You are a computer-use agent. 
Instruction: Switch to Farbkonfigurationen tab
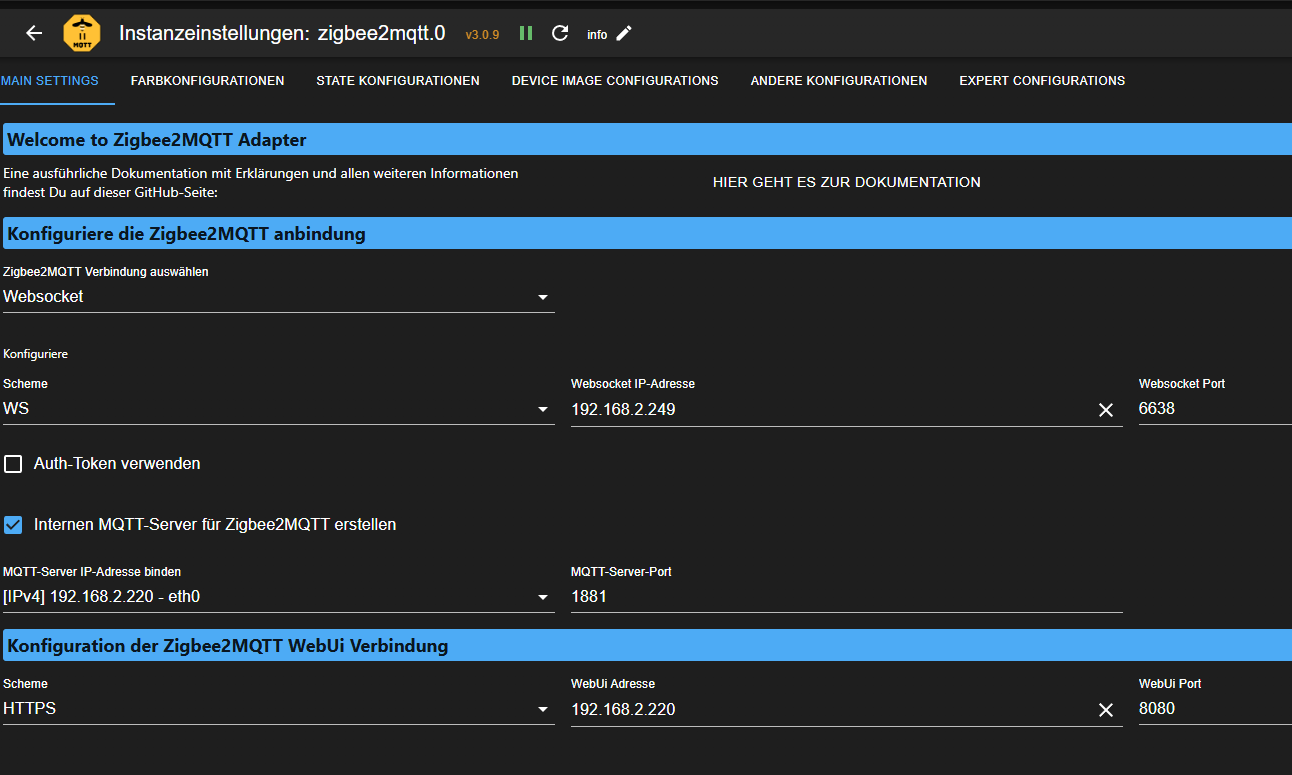point(207,81)
